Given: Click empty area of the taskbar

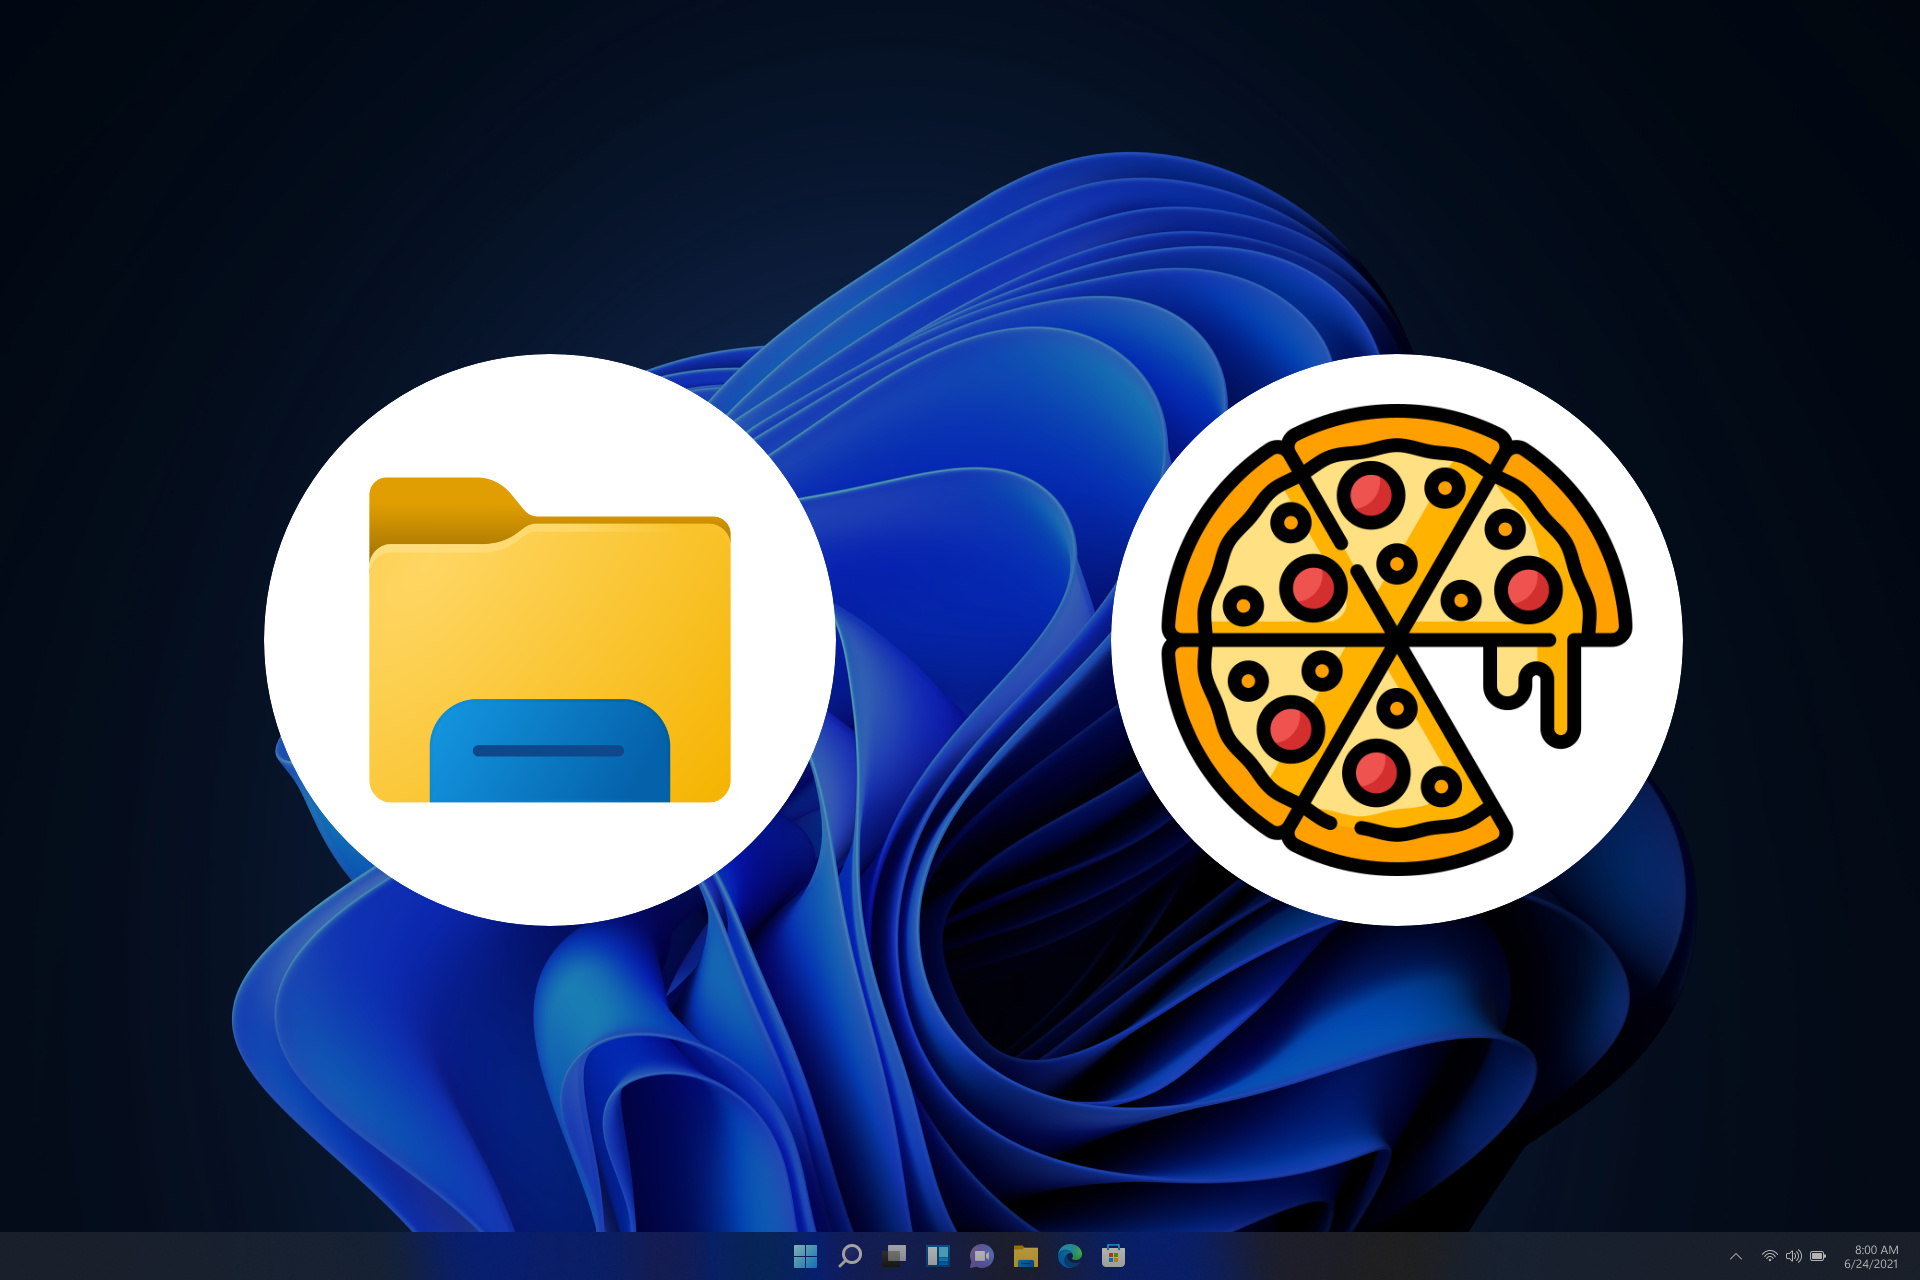Looking at the screenshot, I should 400,1256.
